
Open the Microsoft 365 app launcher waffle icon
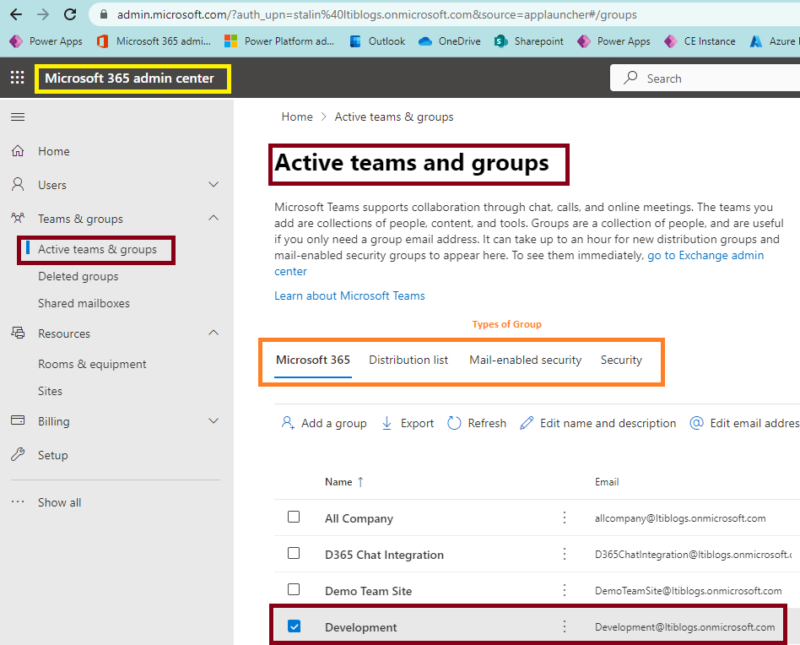pyautogui.click(x=16, y=77)
